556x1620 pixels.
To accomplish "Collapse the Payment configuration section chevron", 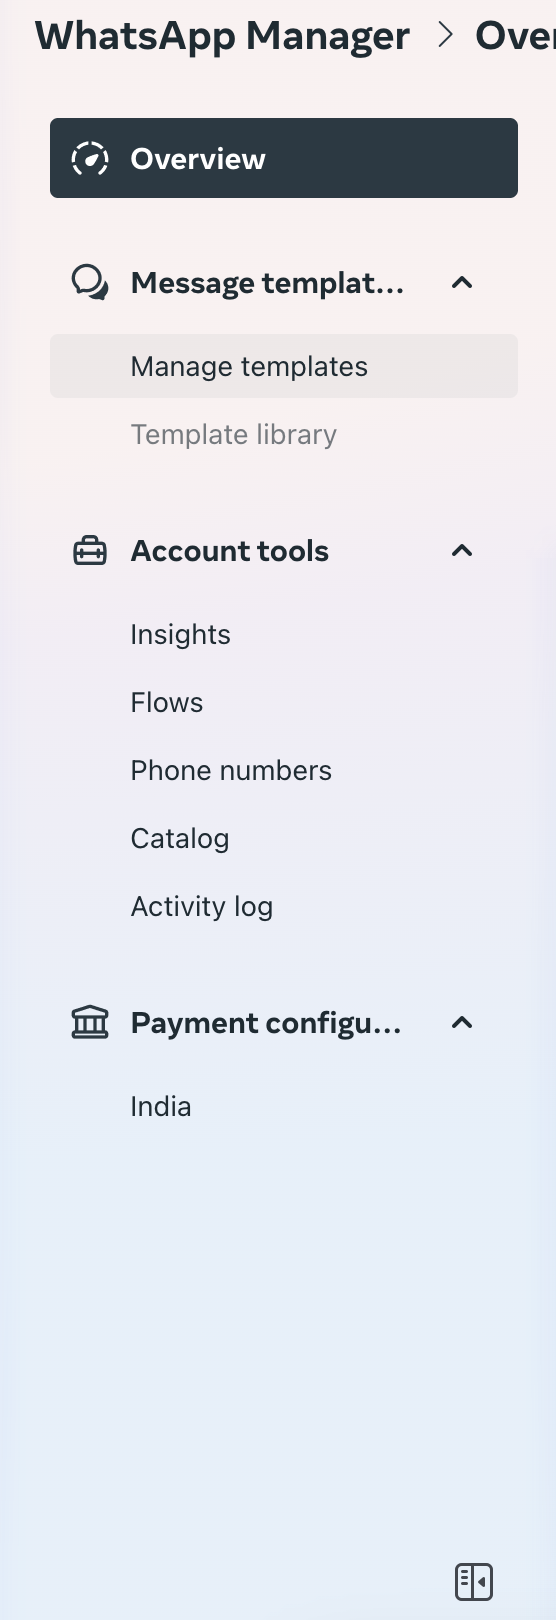I will (x=462, y=1023).
